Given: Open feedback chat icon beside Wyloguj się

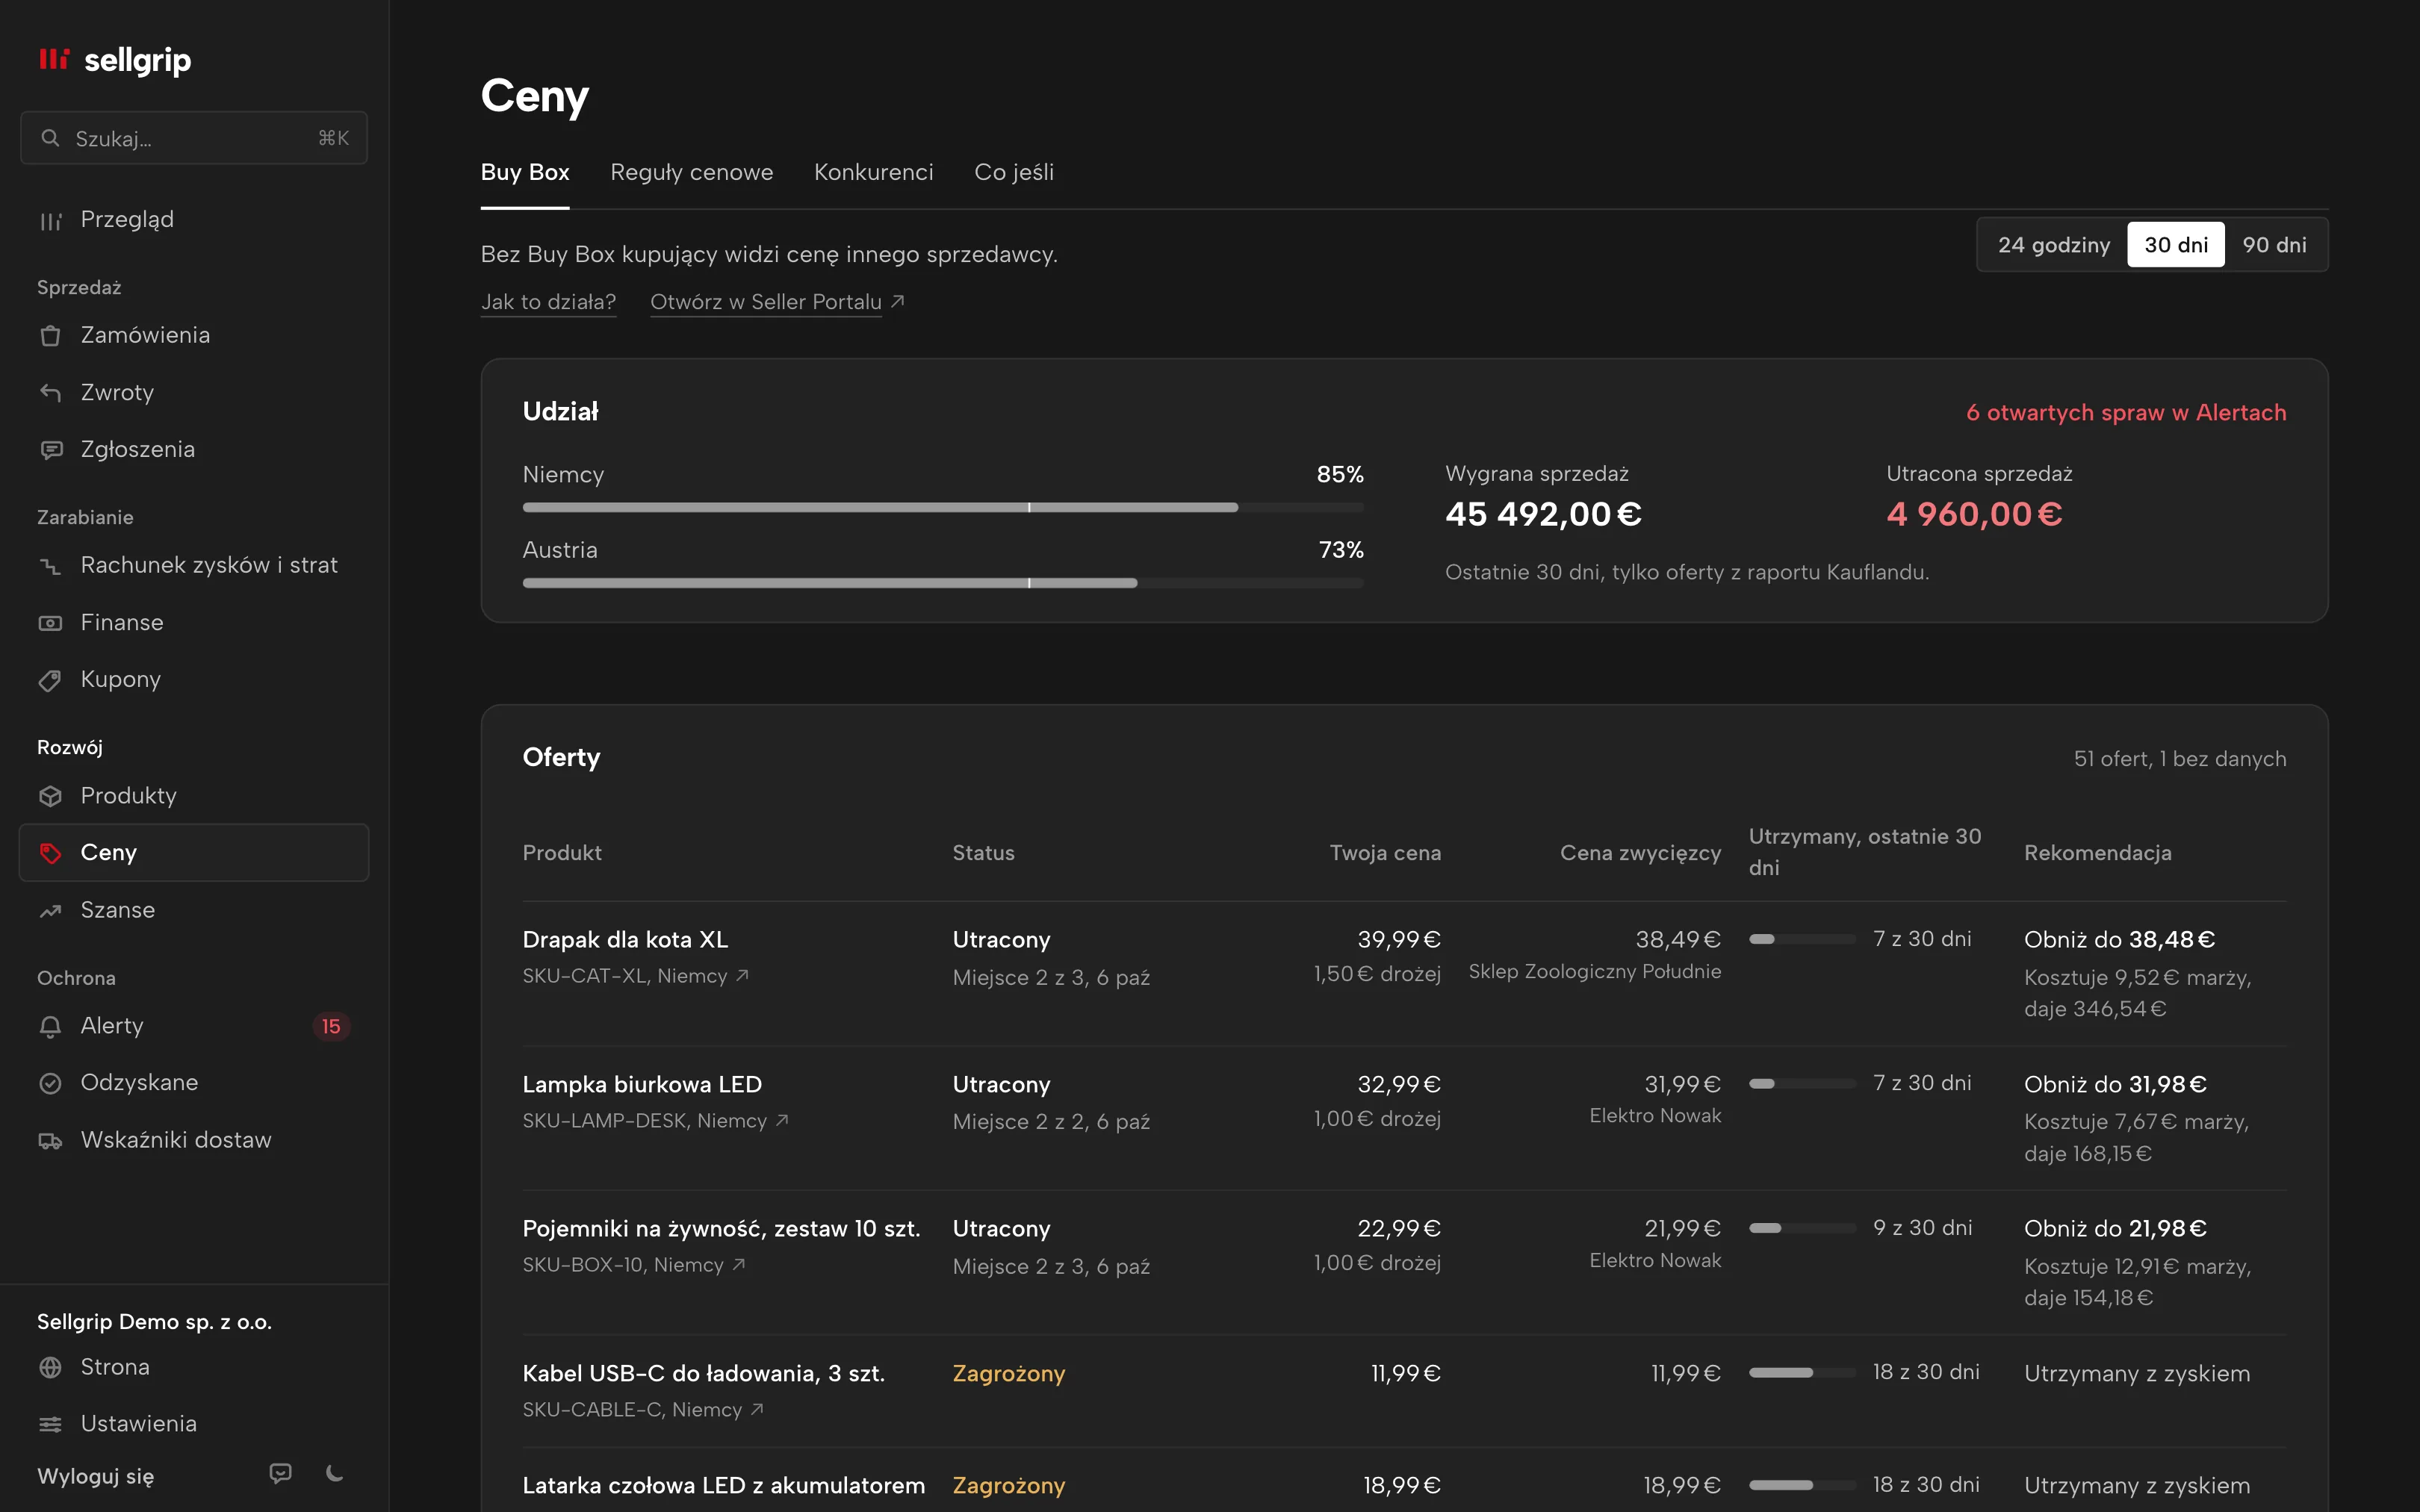Looking at the screenshot, I should coord(281,1473).
